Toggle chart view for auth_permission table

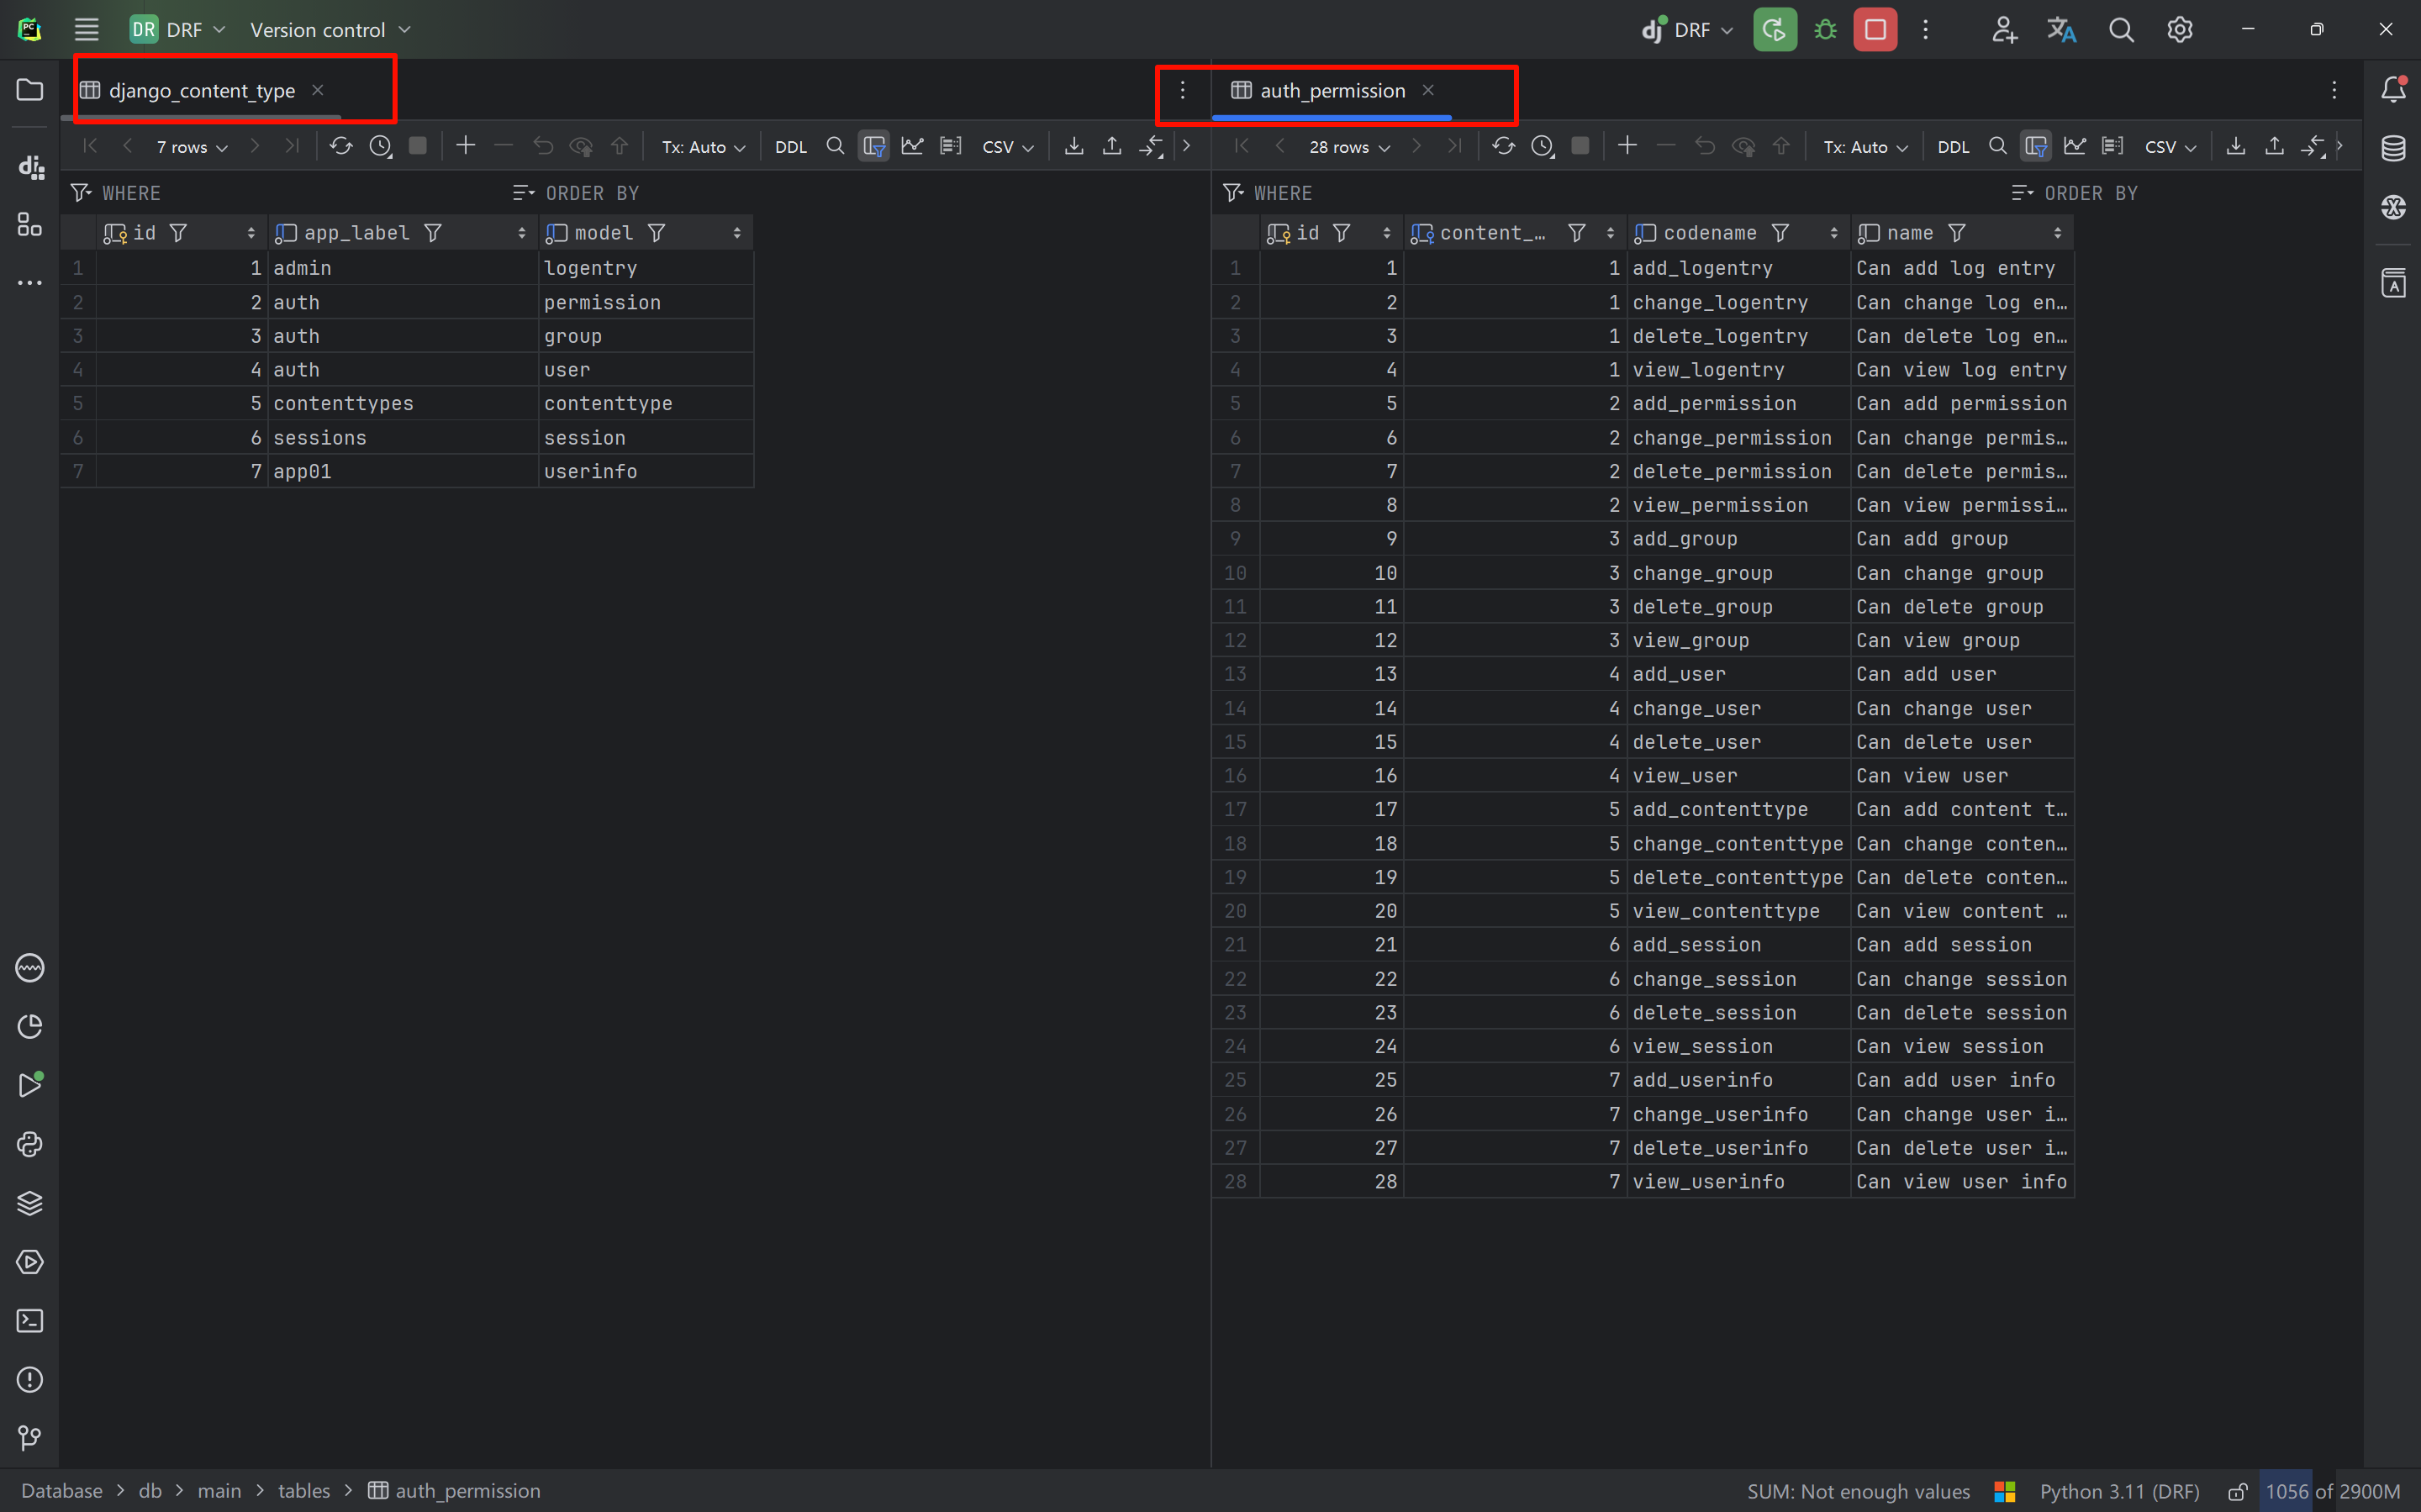[2074, 146]
